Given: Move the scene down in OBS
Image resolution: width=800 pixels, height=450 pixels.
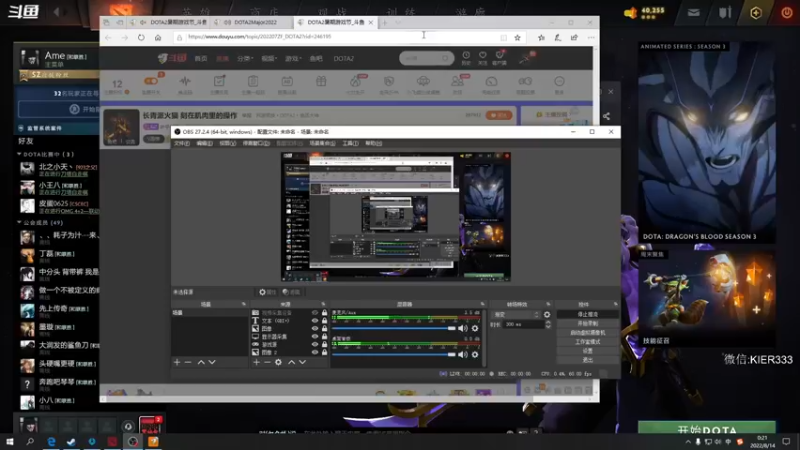Looking at the screenshot, I should [212, 362].
